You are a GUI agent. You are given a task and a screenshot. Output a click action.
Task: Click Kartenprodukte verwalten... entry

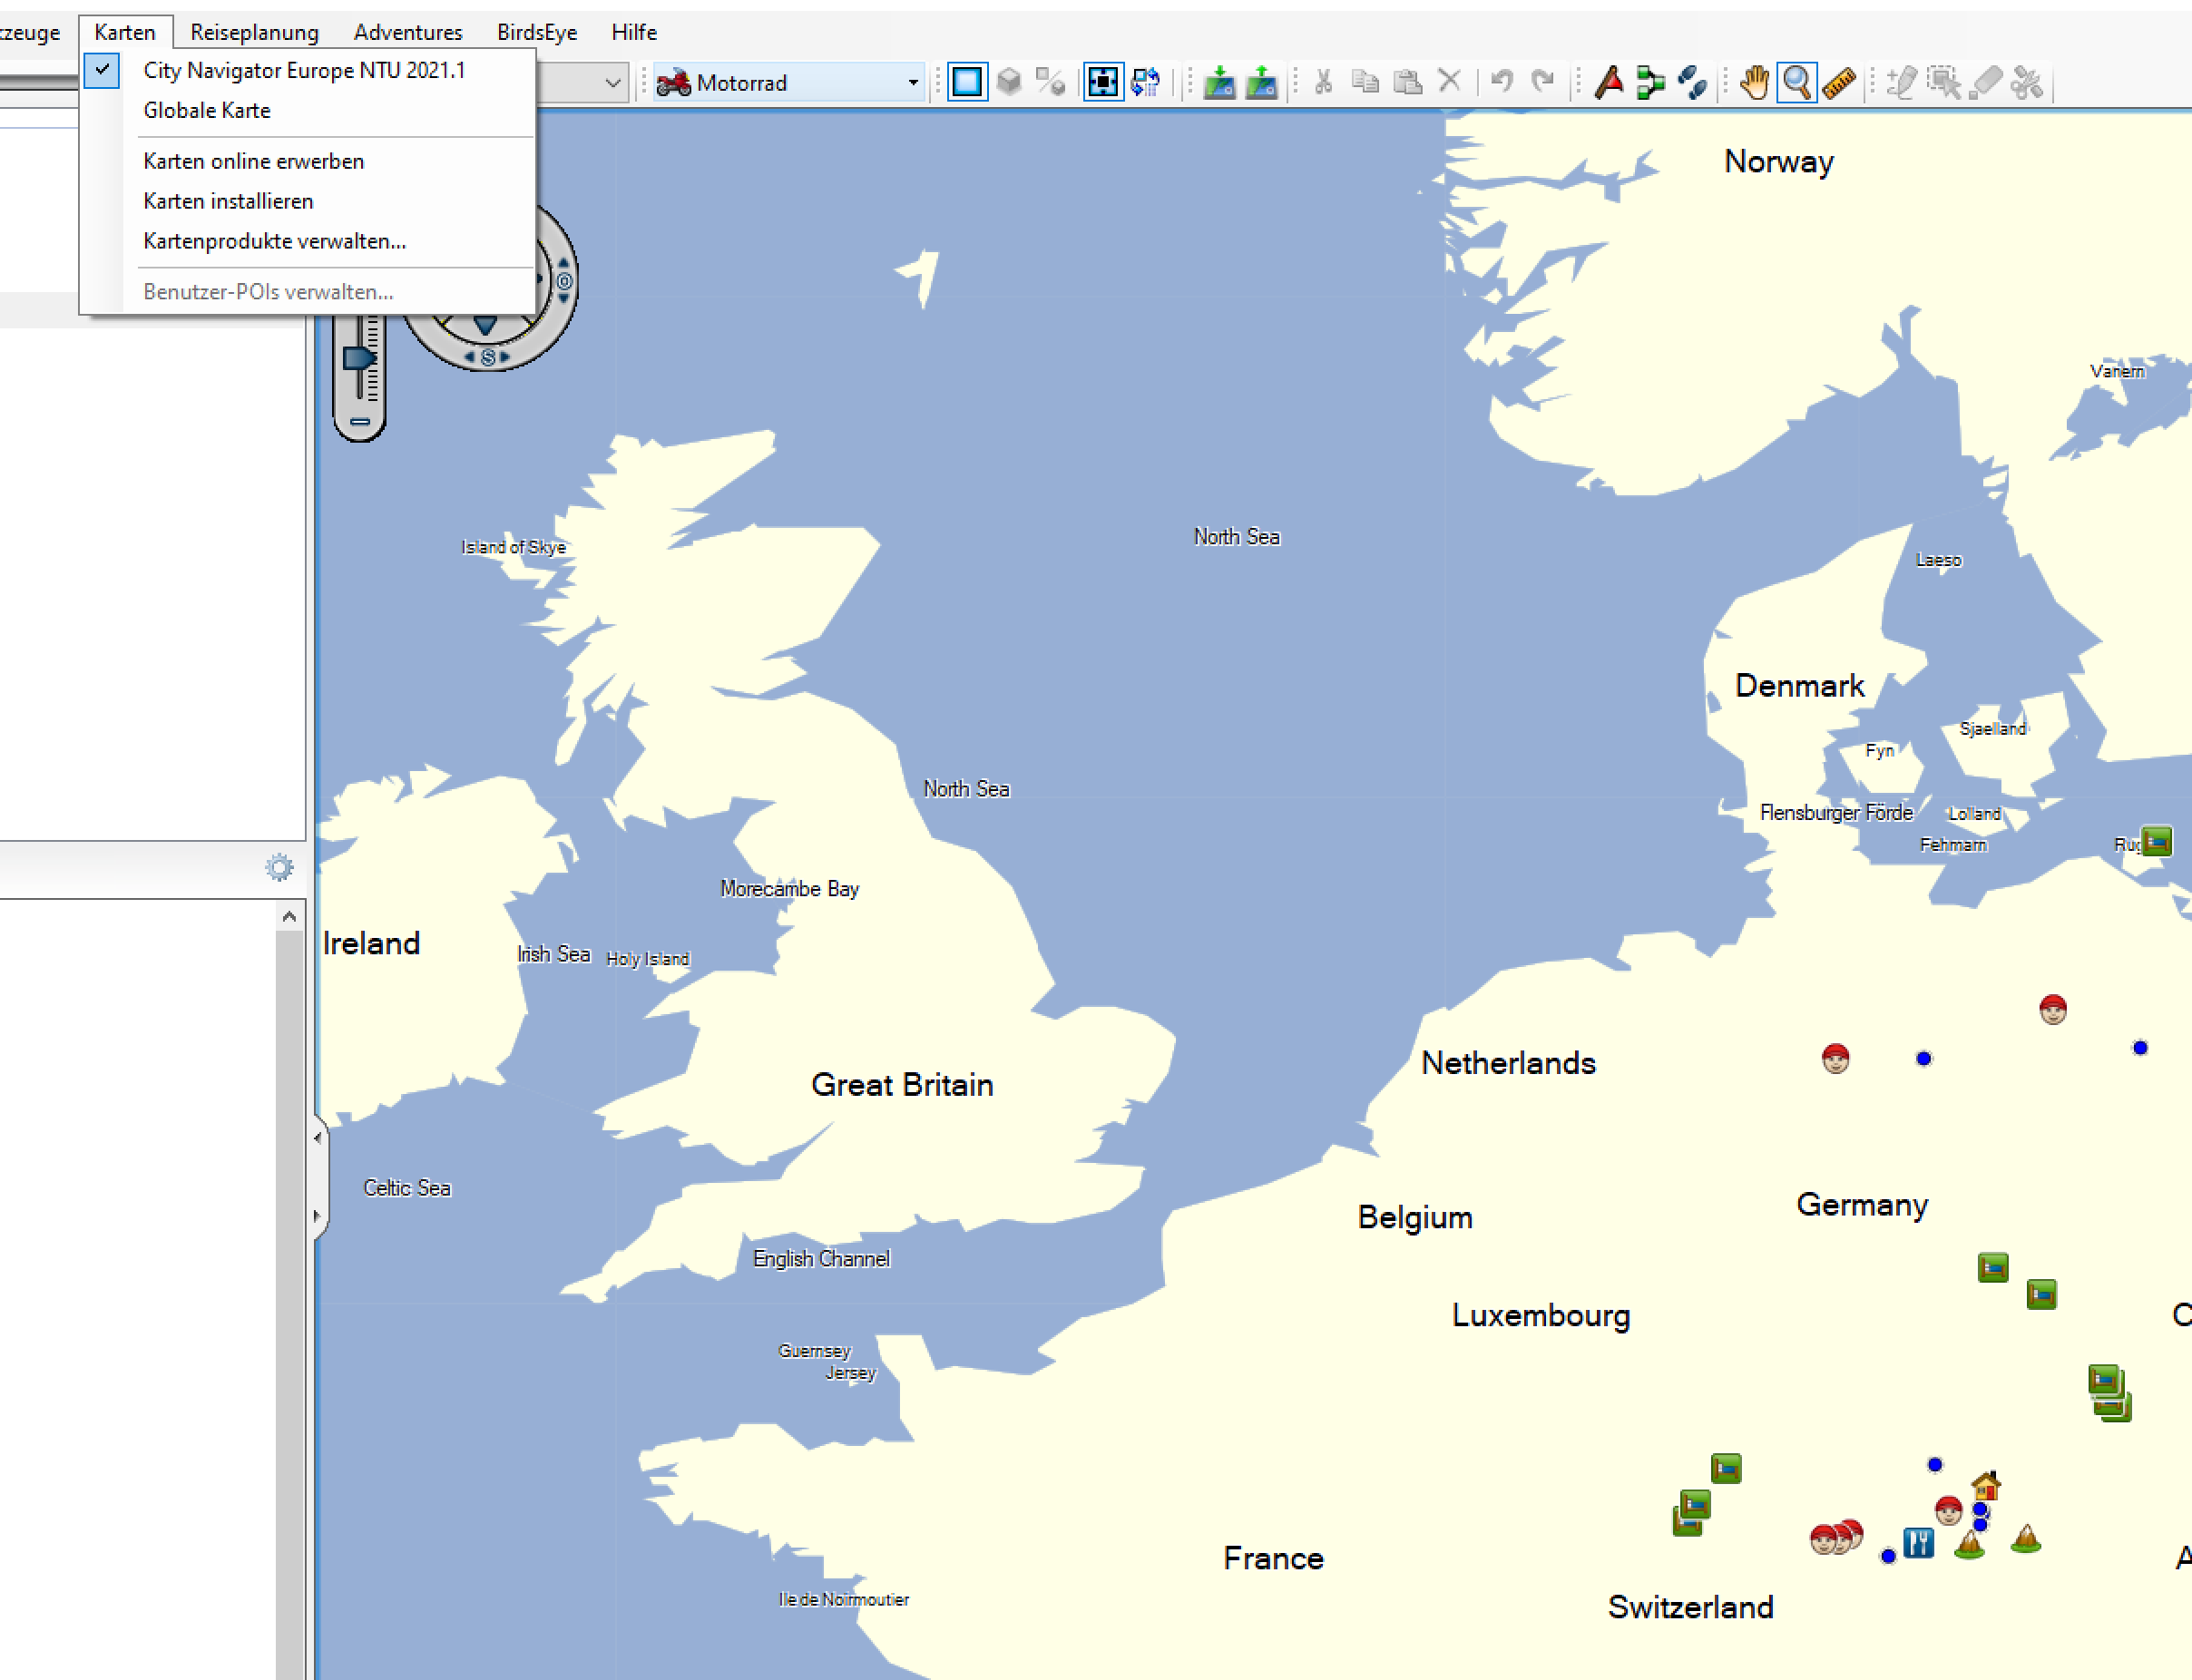(274, 241)
